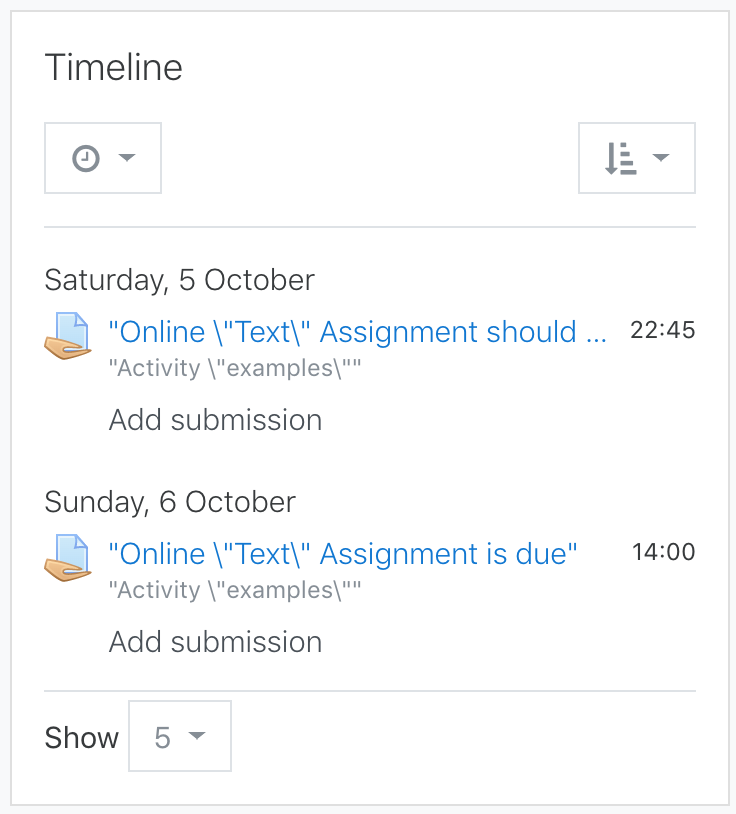Image resolution: width=736 pixels, height=814 pixels.
Task: Click the Show label near the page-size selector
Action: pos(81,738)
